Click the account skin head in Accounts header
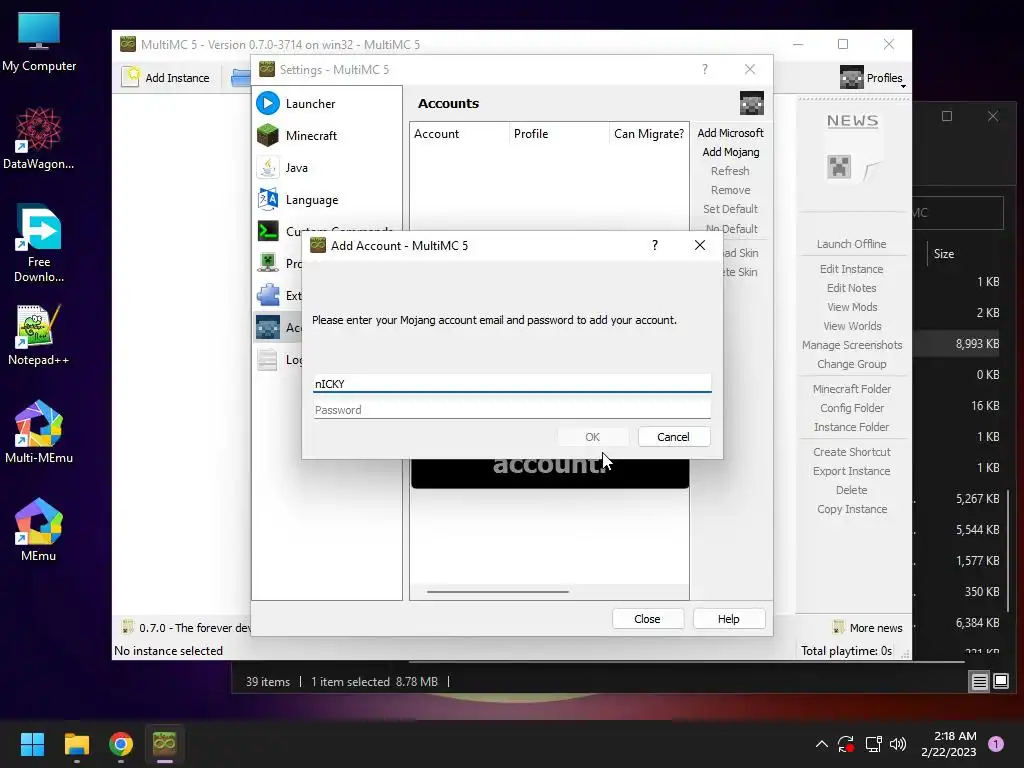Viewport: 1024px width, 768px height. point(752,103)
